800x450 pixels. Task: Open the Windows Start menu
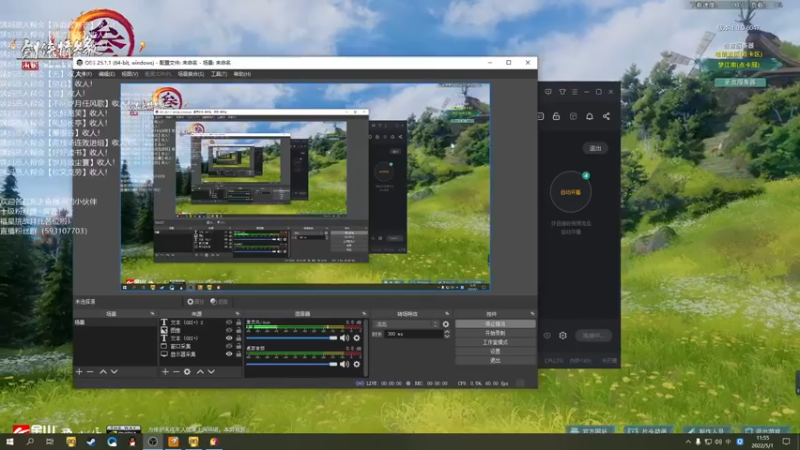10,441
